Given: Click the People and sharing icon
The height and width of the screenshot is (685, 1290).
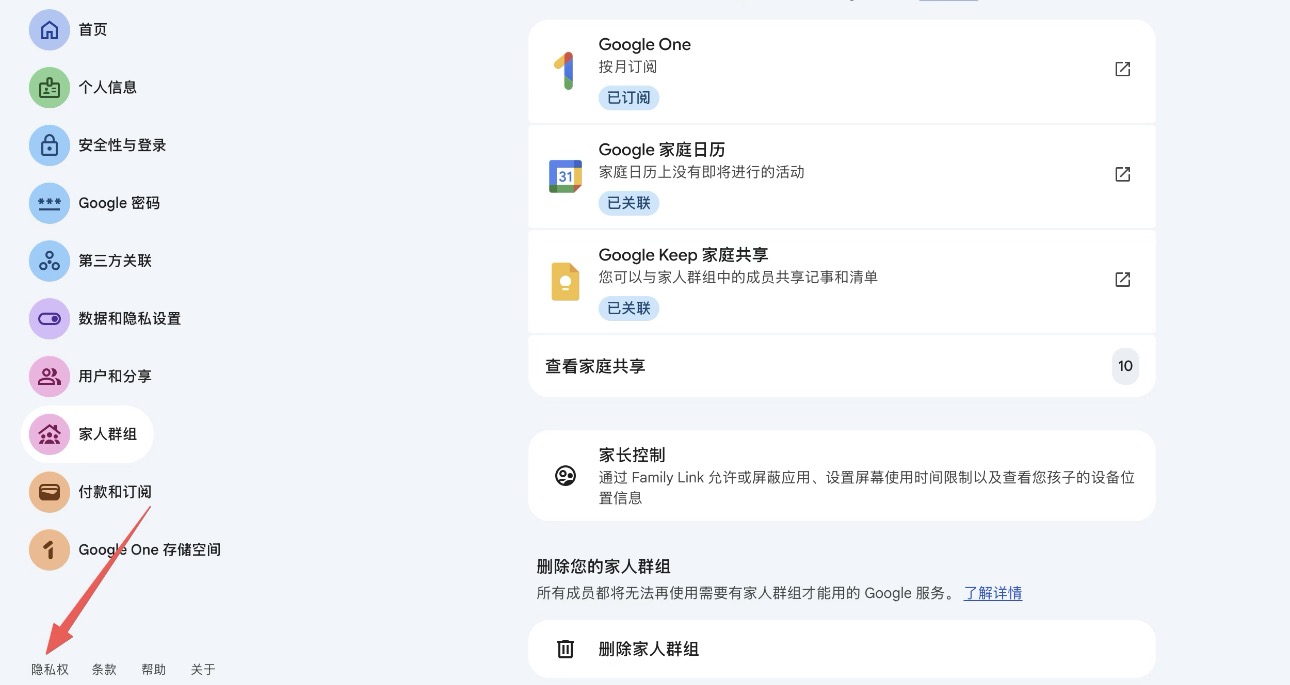Looking at the screenshot, I should coord(49,377).
